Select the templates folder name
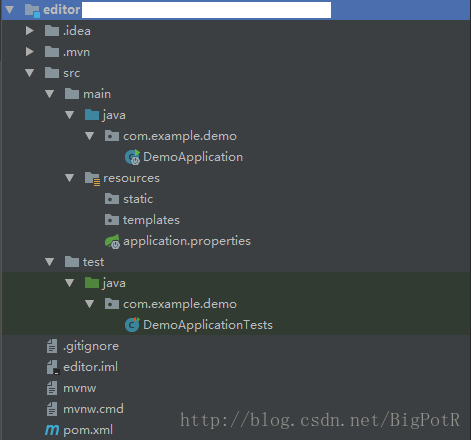 coord(151,220)
